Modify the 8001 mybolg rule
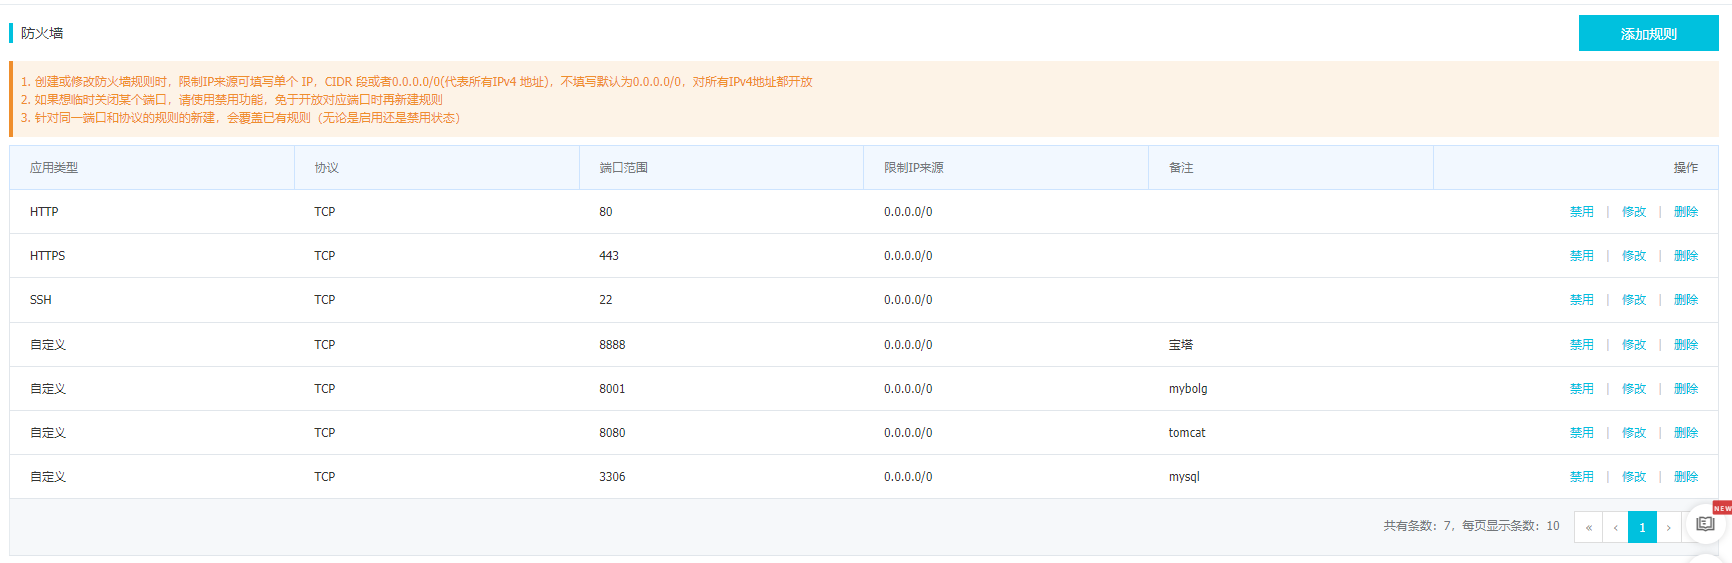Image resolution: width=1732 pixels, height=563 pixels. pos(1634,389)
